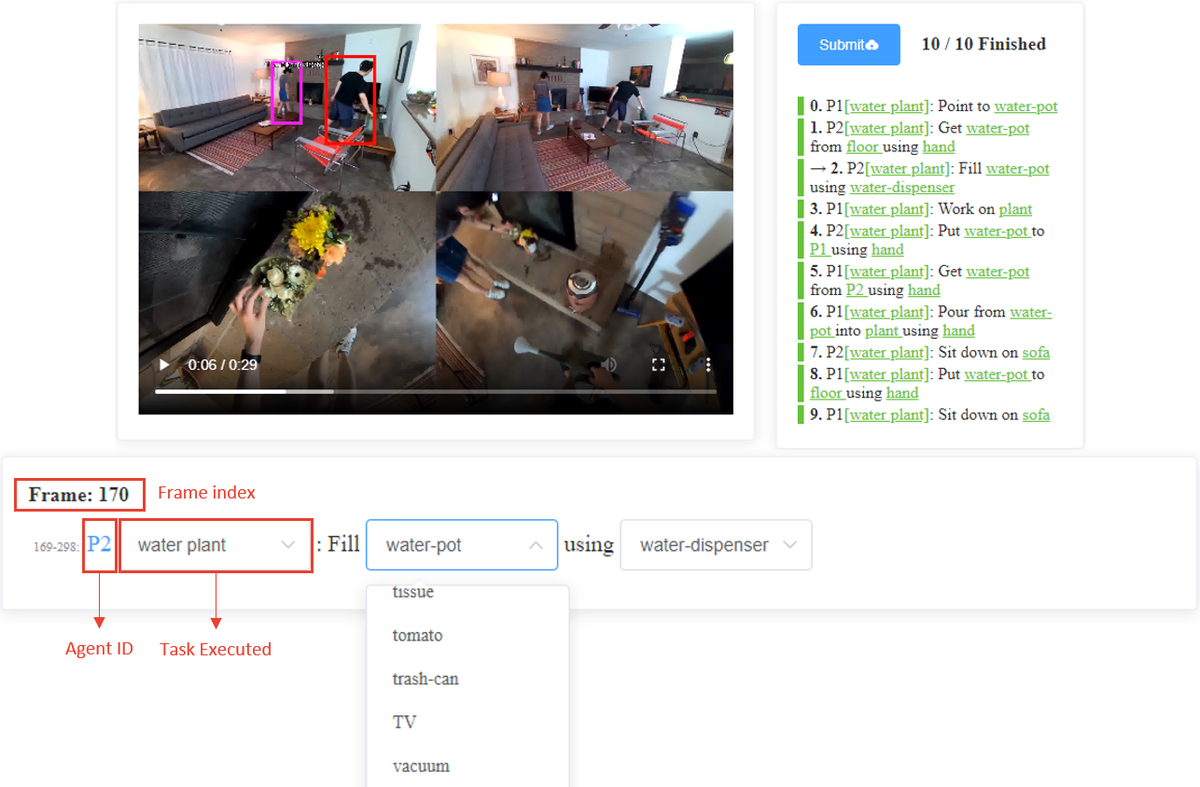Click 'hand' link in step 6
Screen dimensions: 1200x787
coord(958,330)
